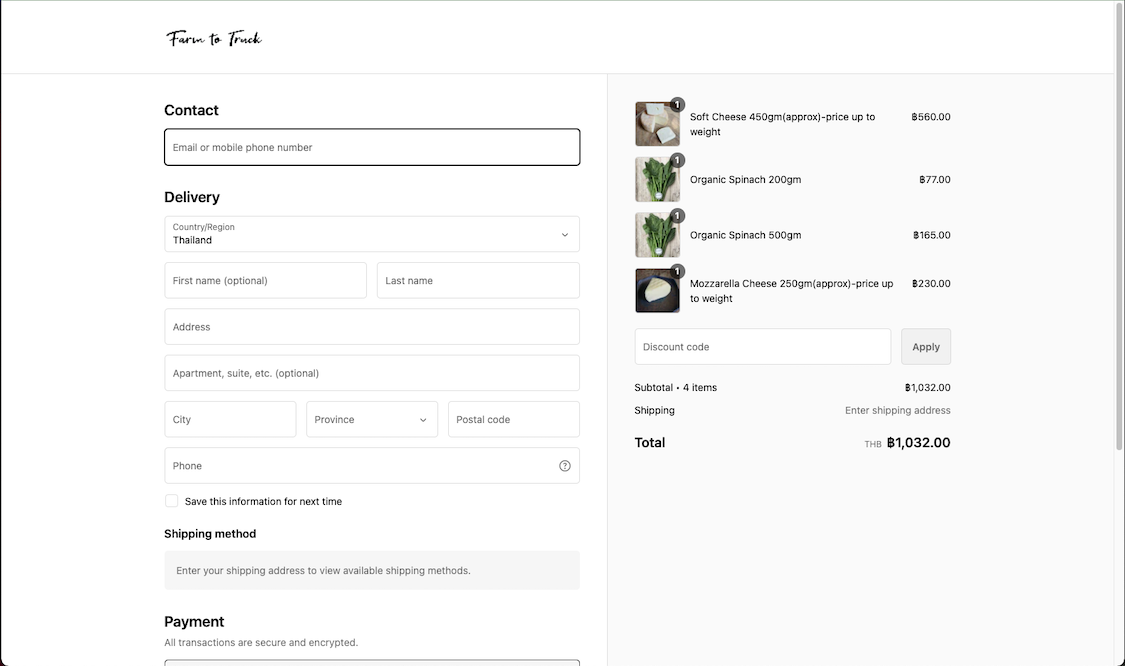Click the Last name field

pyautogui.click(x=478, y=281)
